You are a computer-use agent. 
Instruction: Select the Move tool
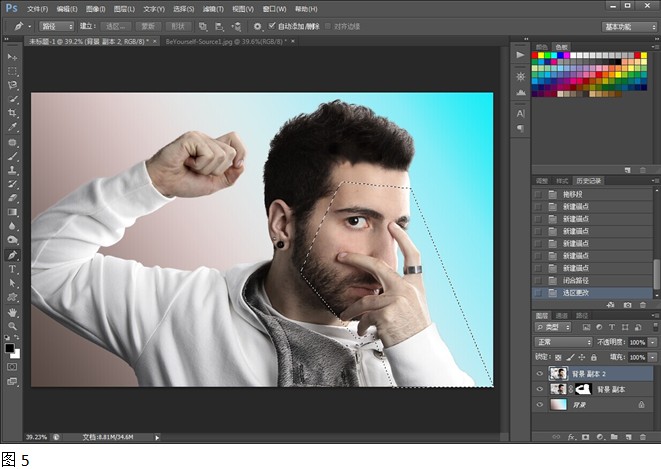pos(12,57)
